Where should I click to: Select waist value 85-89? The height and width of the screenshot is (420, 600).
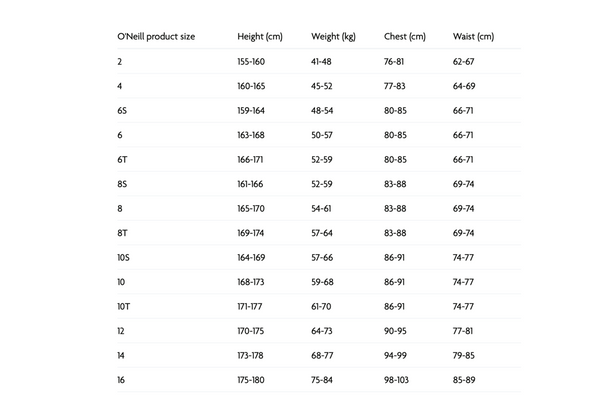(464, 380)
